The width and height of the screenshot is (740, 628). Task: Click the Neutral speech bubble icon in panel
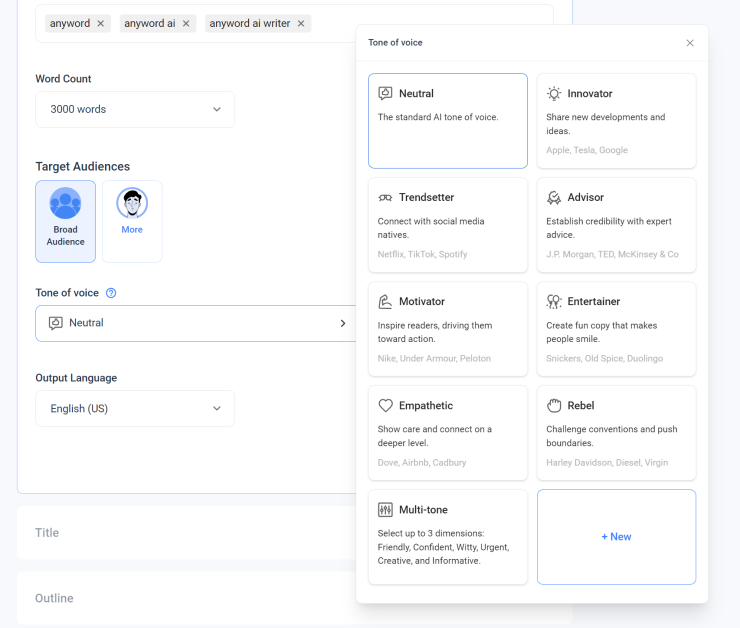[x=385, y=93]
